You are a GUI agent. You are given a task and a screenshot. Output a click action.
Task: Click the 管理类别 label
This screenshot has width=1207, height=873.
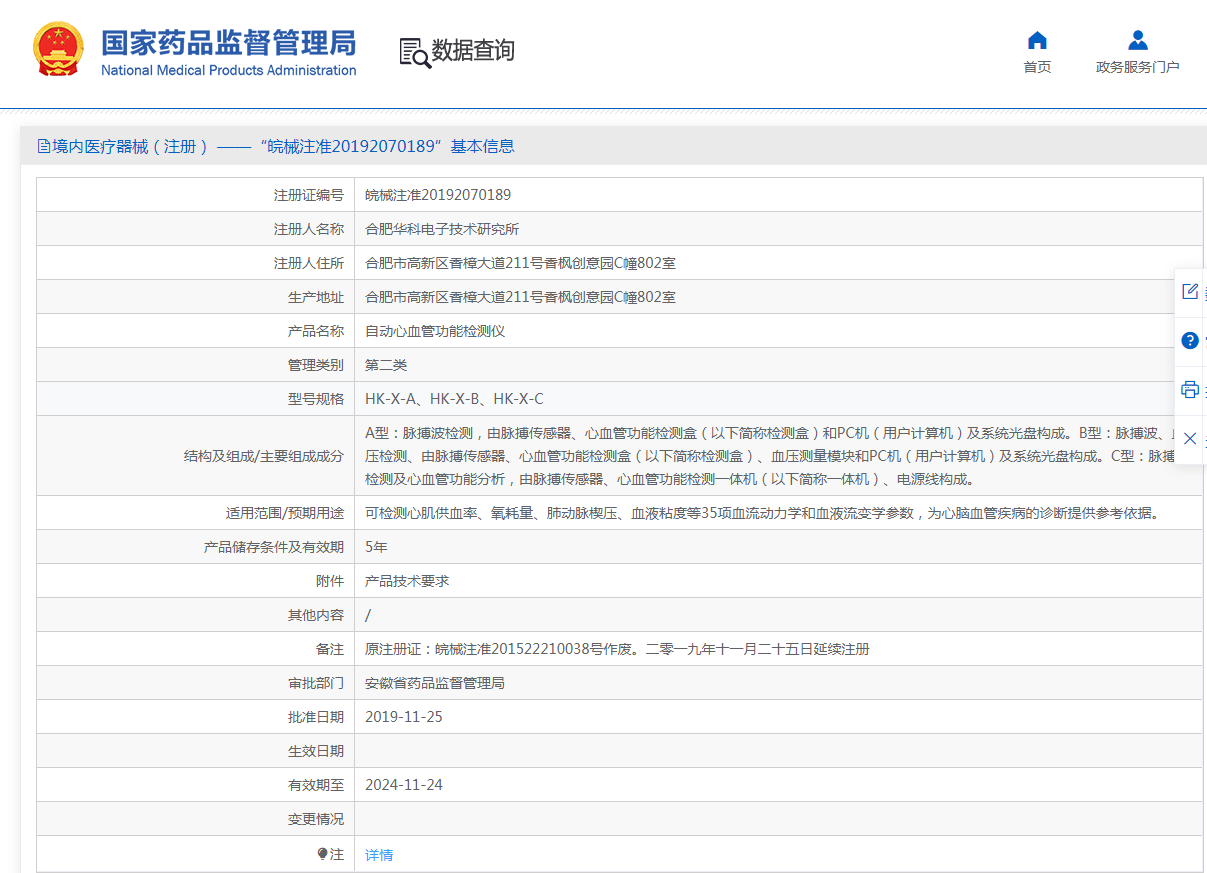pos(316,365)
